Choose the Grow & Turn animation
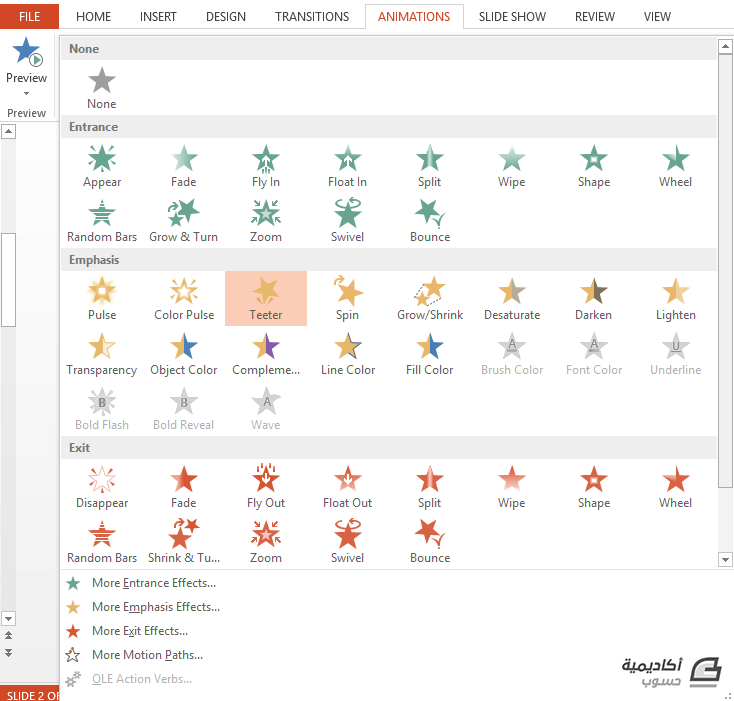The height and width of the screenshot is (701, 734). coord(184,221)
